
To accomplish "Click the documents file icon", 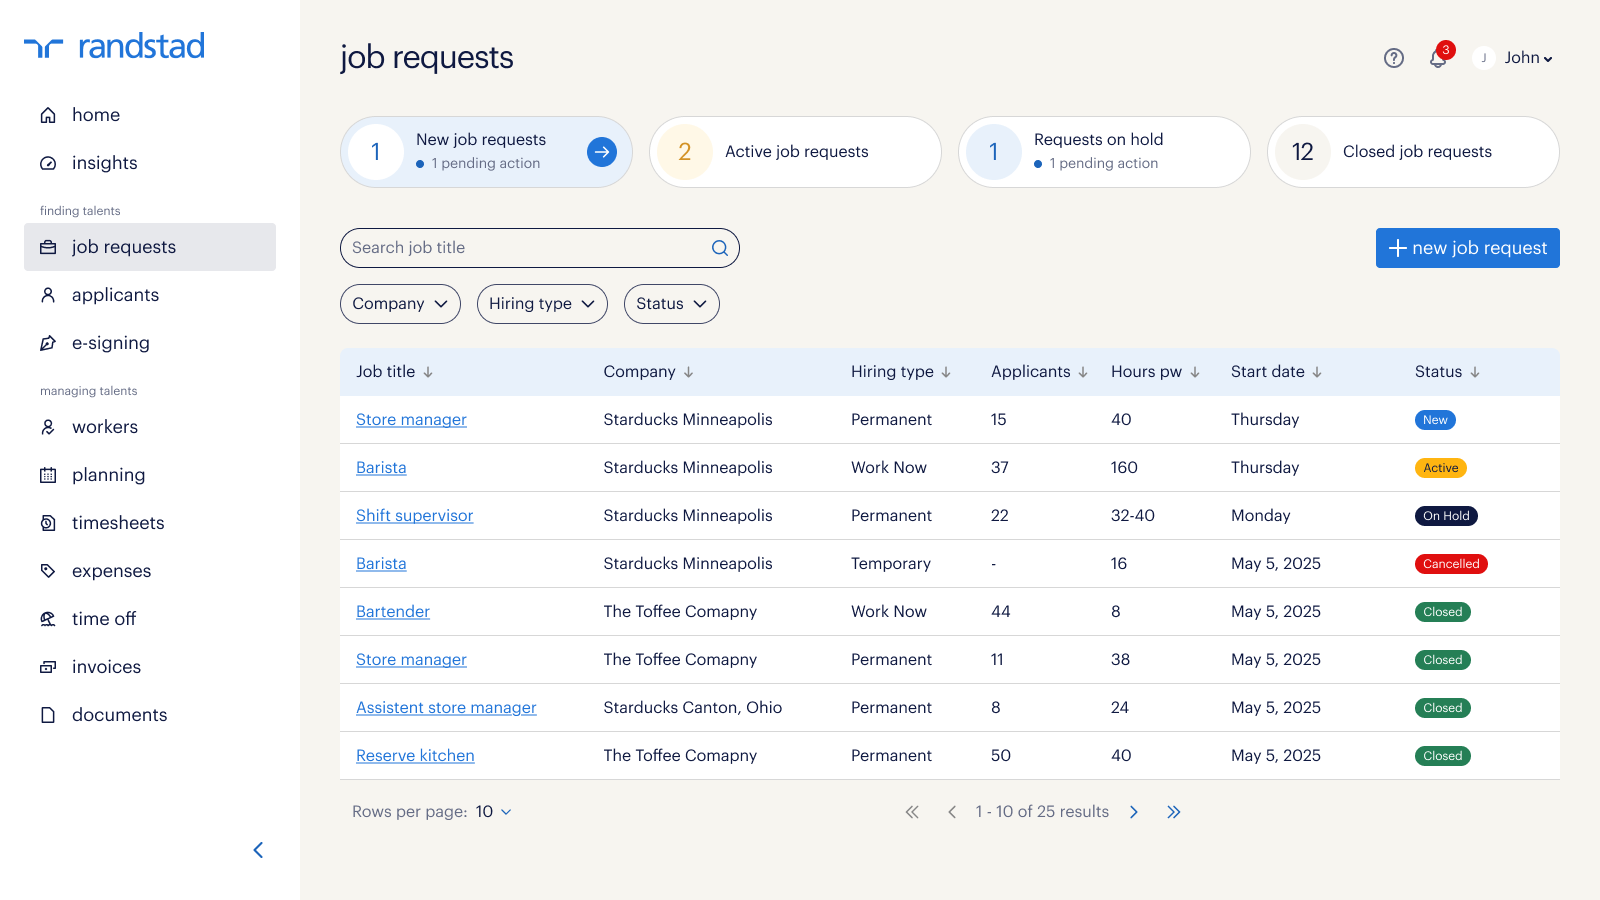I will (x=48, y=715).
